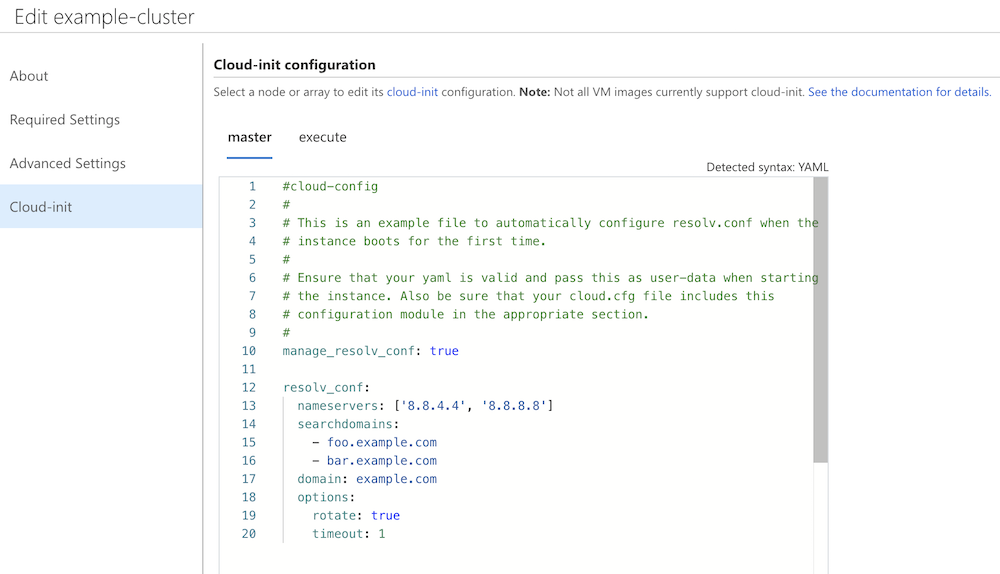Click the foo.example.com entry
Viewport: 1000px width, 574px height.
click(382, 443)
